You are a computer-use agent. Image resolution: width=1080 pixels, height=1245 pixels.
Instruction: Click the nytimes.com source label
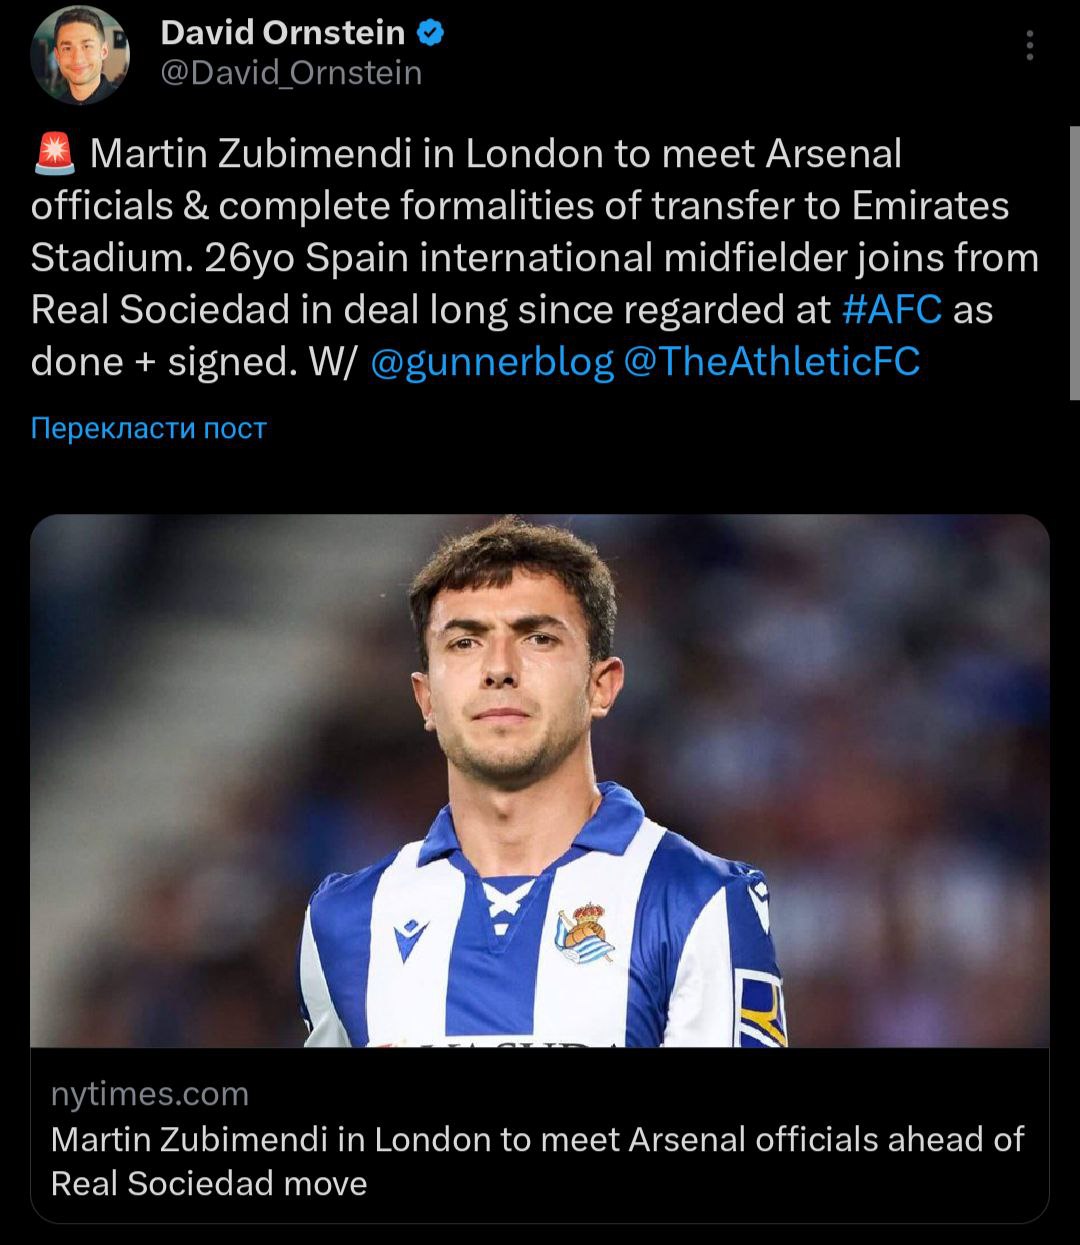(x=150, y=1094)
